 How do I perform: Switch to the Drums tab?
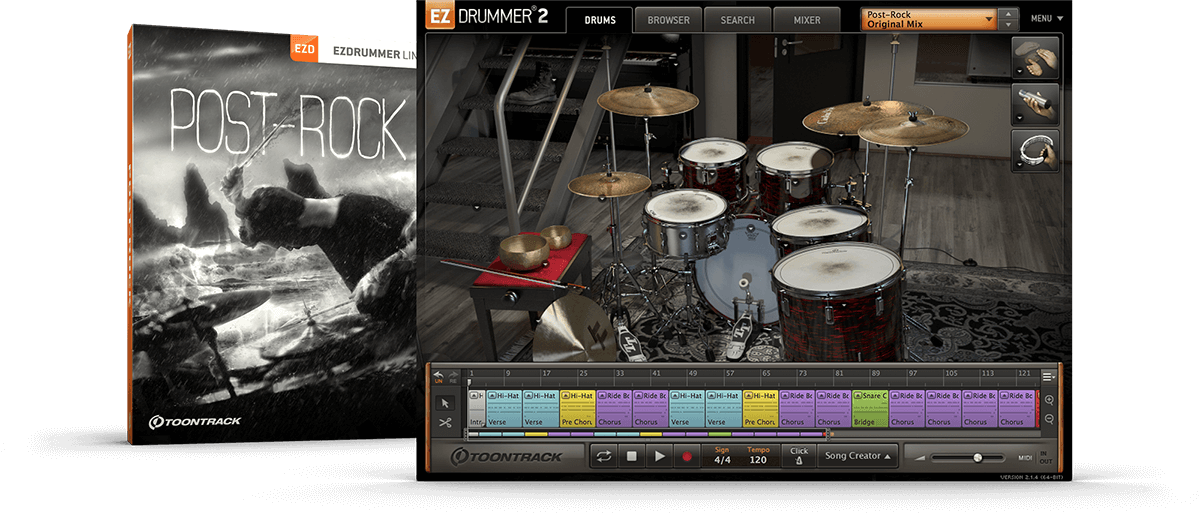coord(599,19)
